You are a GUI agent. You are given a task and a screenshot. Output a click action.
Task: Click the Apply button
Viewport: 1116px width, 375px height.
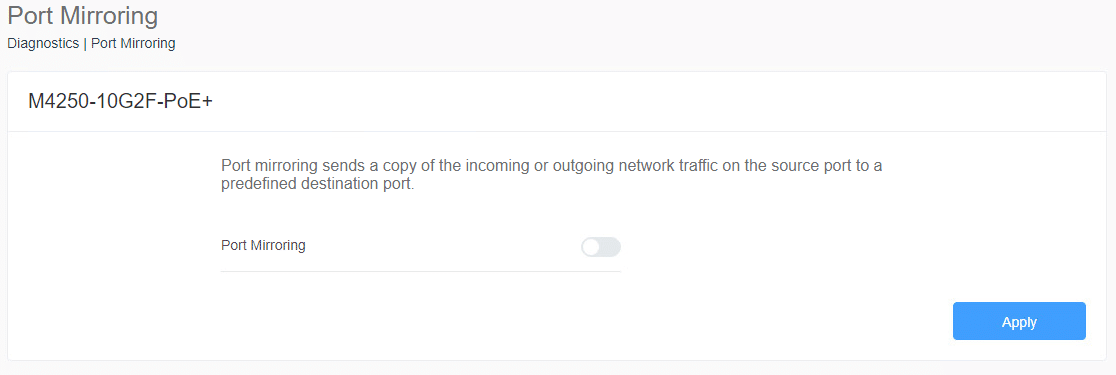pyautogui.click(x=1019, y=322)
